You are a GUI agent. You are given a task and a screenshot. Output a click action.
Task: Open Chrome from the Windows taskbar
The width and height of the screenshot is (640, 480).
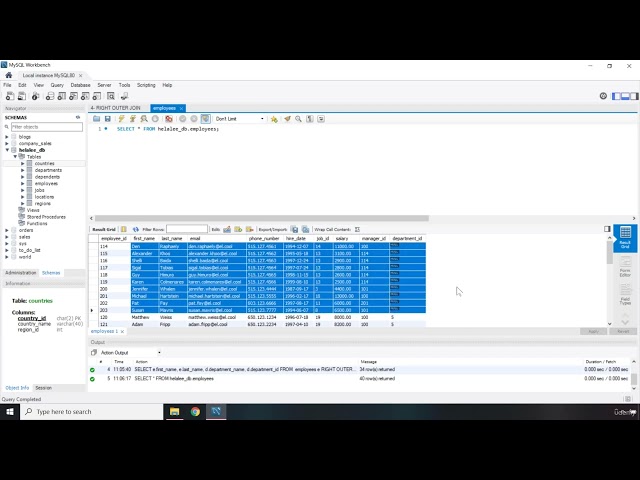195,411
